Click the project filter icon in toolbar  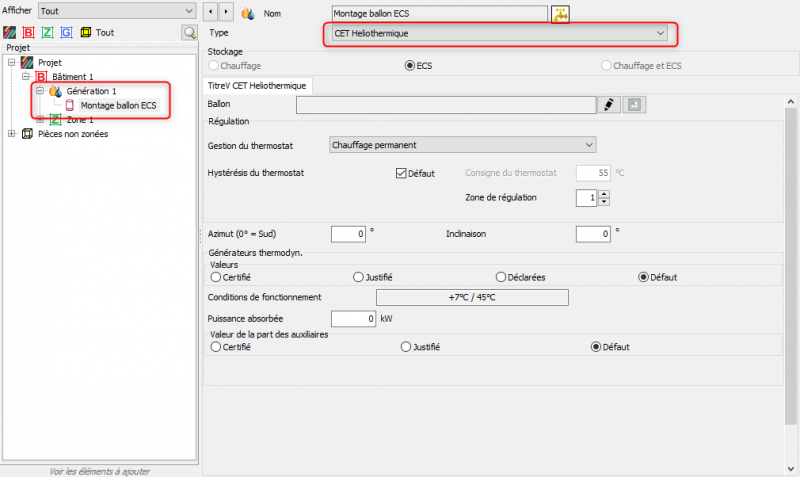click(11, 32)
